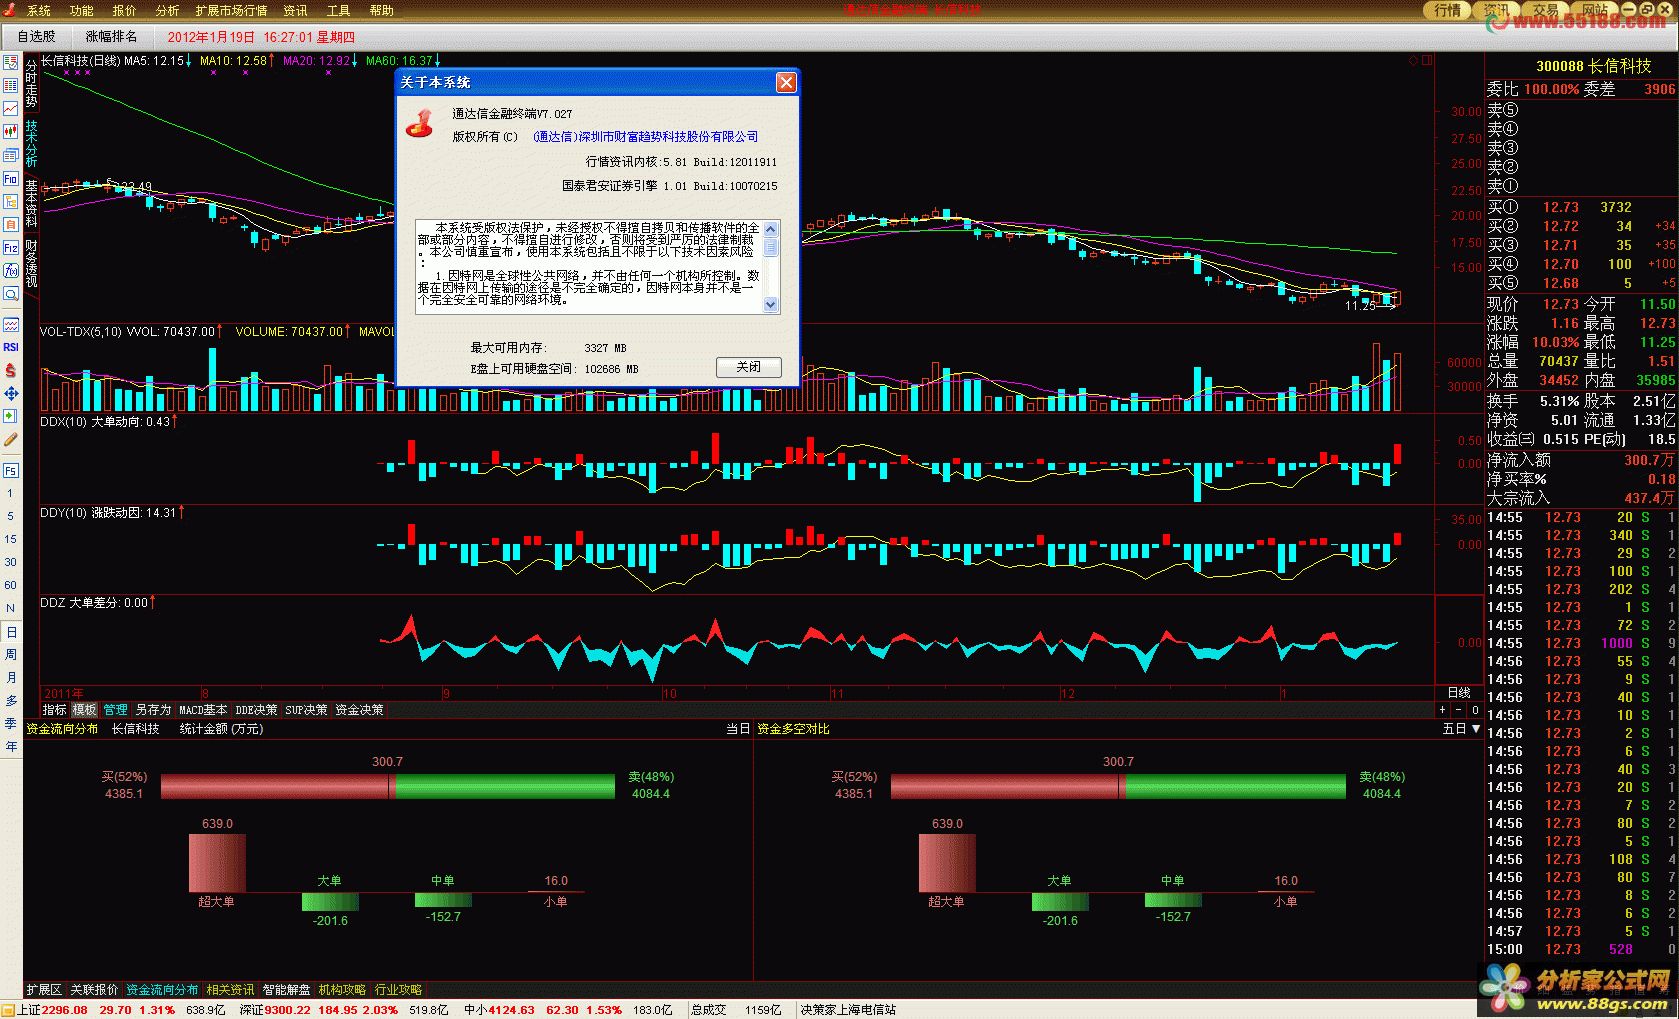Select the line trend chart icon in the sidebar
This screenshot has height=1019, width=1679.
click(11, 108)
